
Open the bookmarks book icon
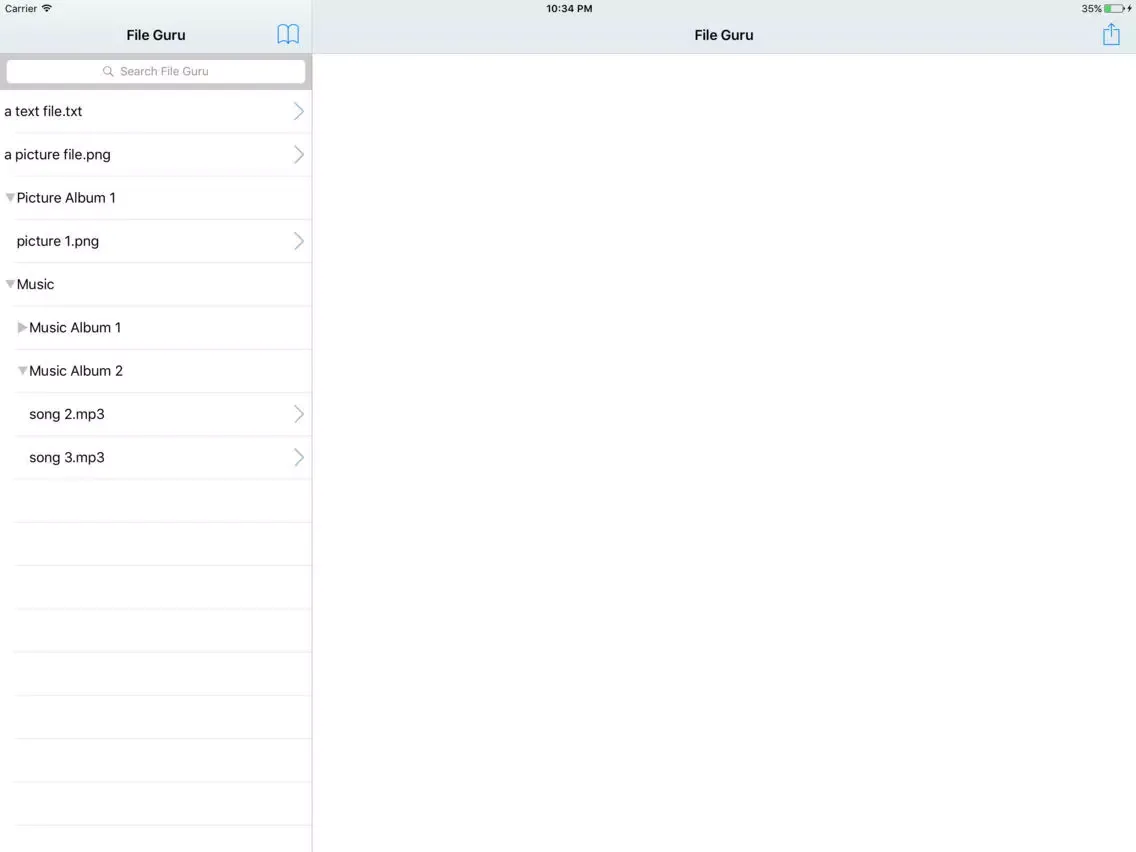[288, 34]
